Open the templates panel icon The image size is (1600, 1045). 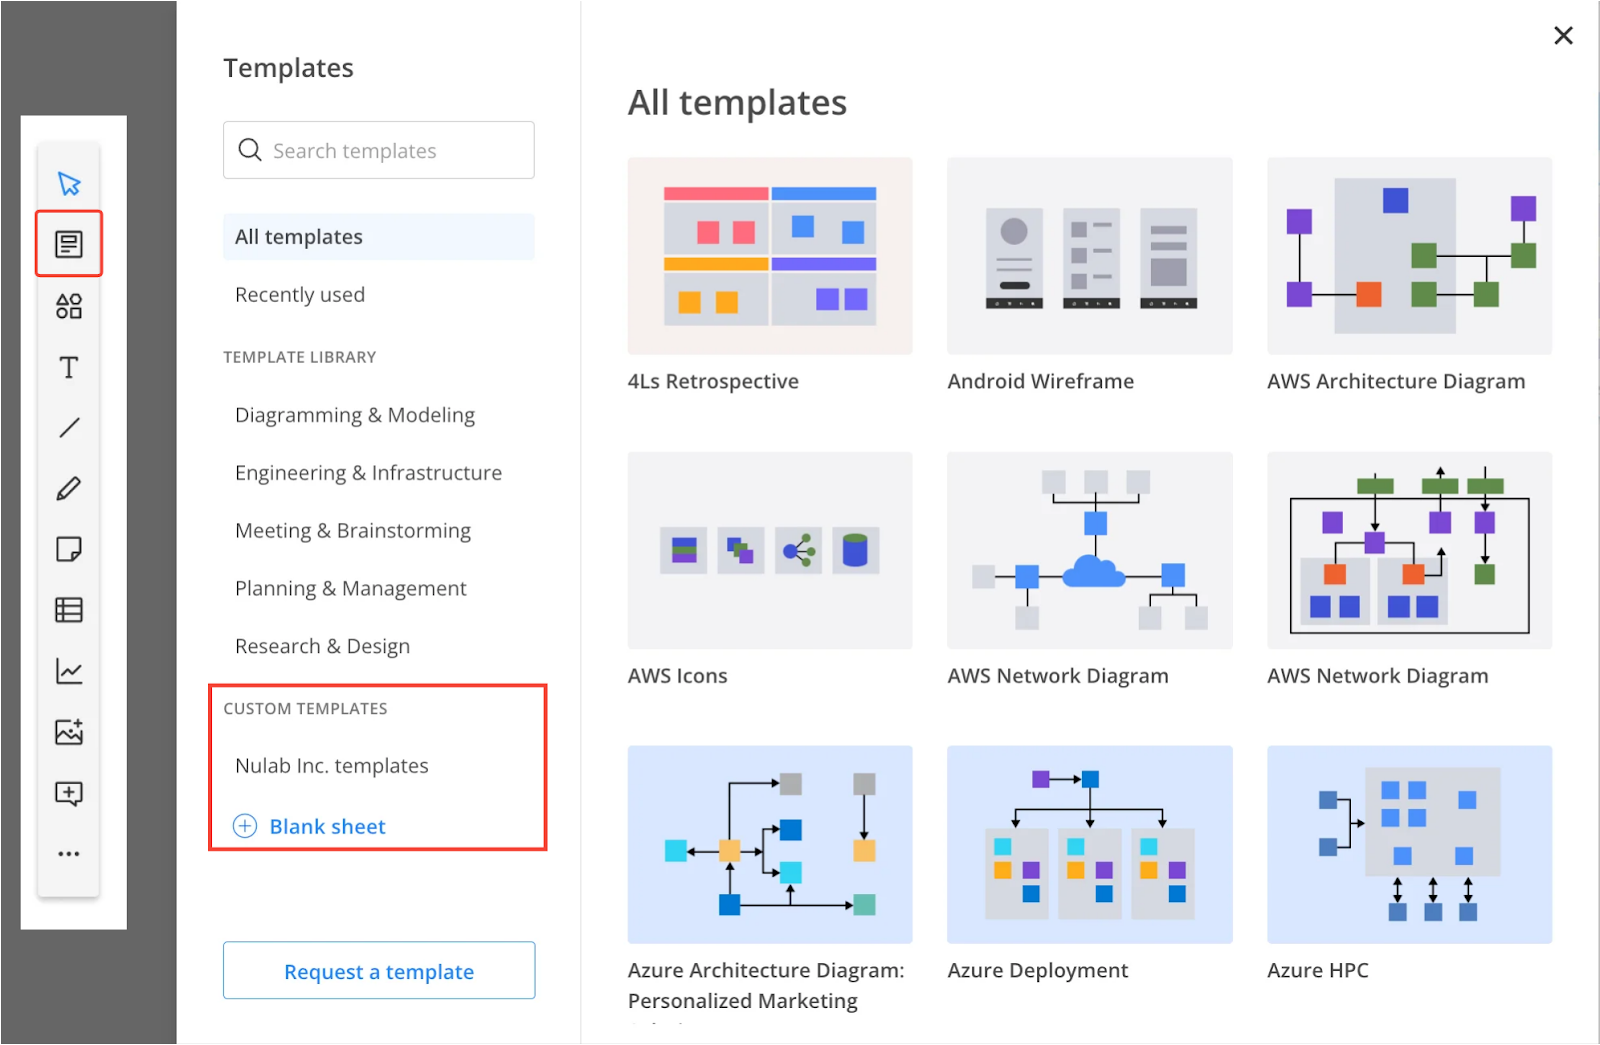(x=69, y=244)
